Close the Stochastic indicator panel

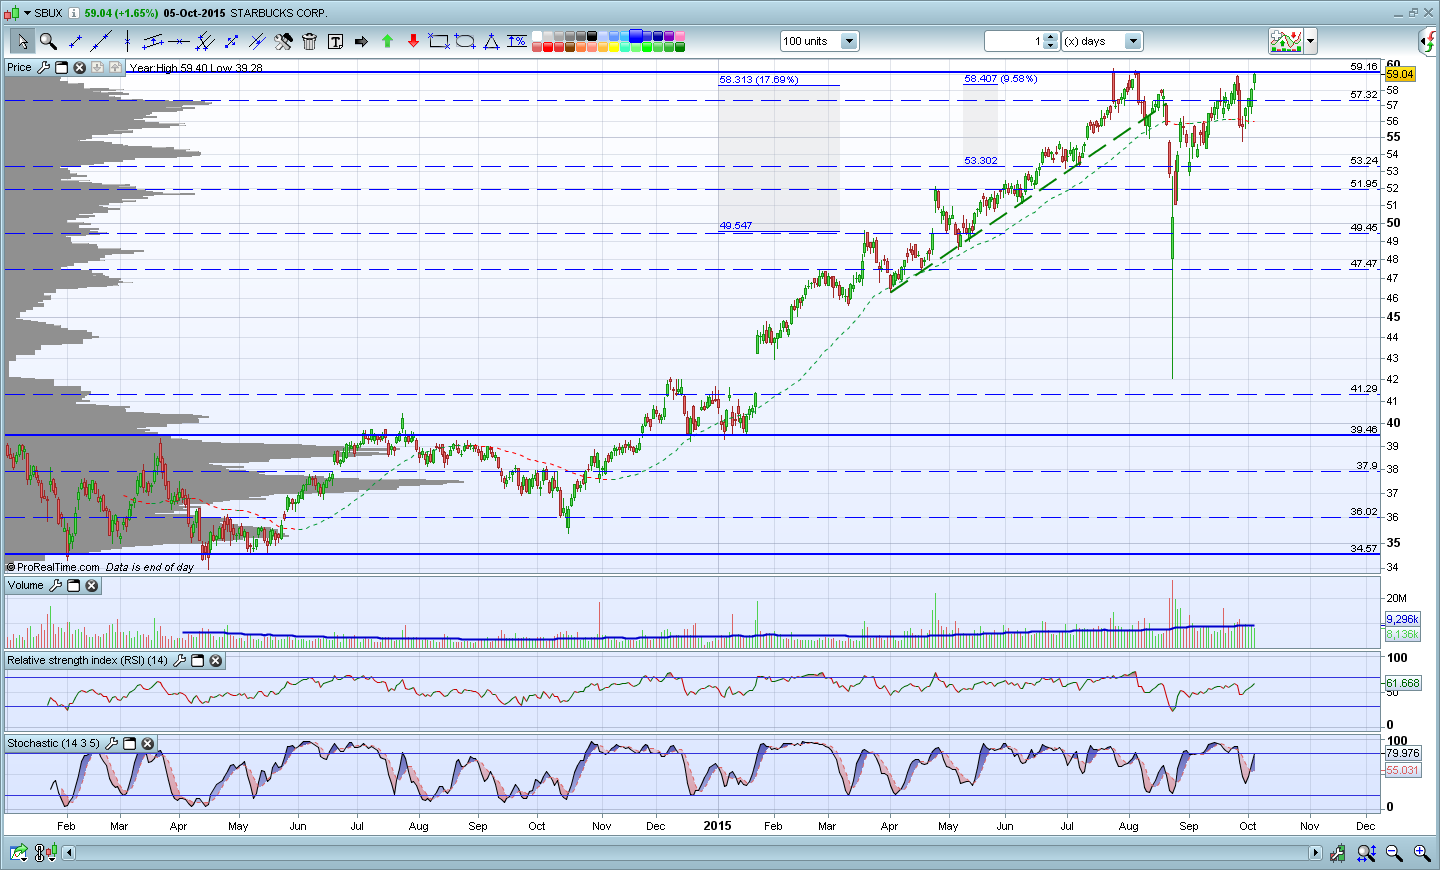point(147,743)
